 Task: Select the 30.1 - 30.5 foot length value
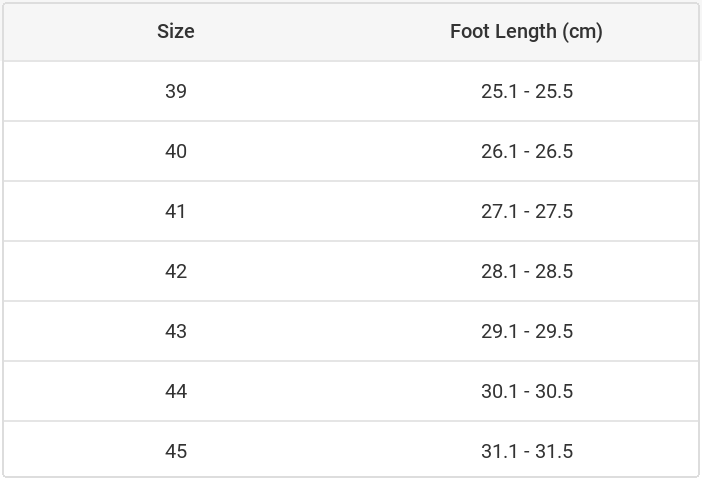click(526, 391)
